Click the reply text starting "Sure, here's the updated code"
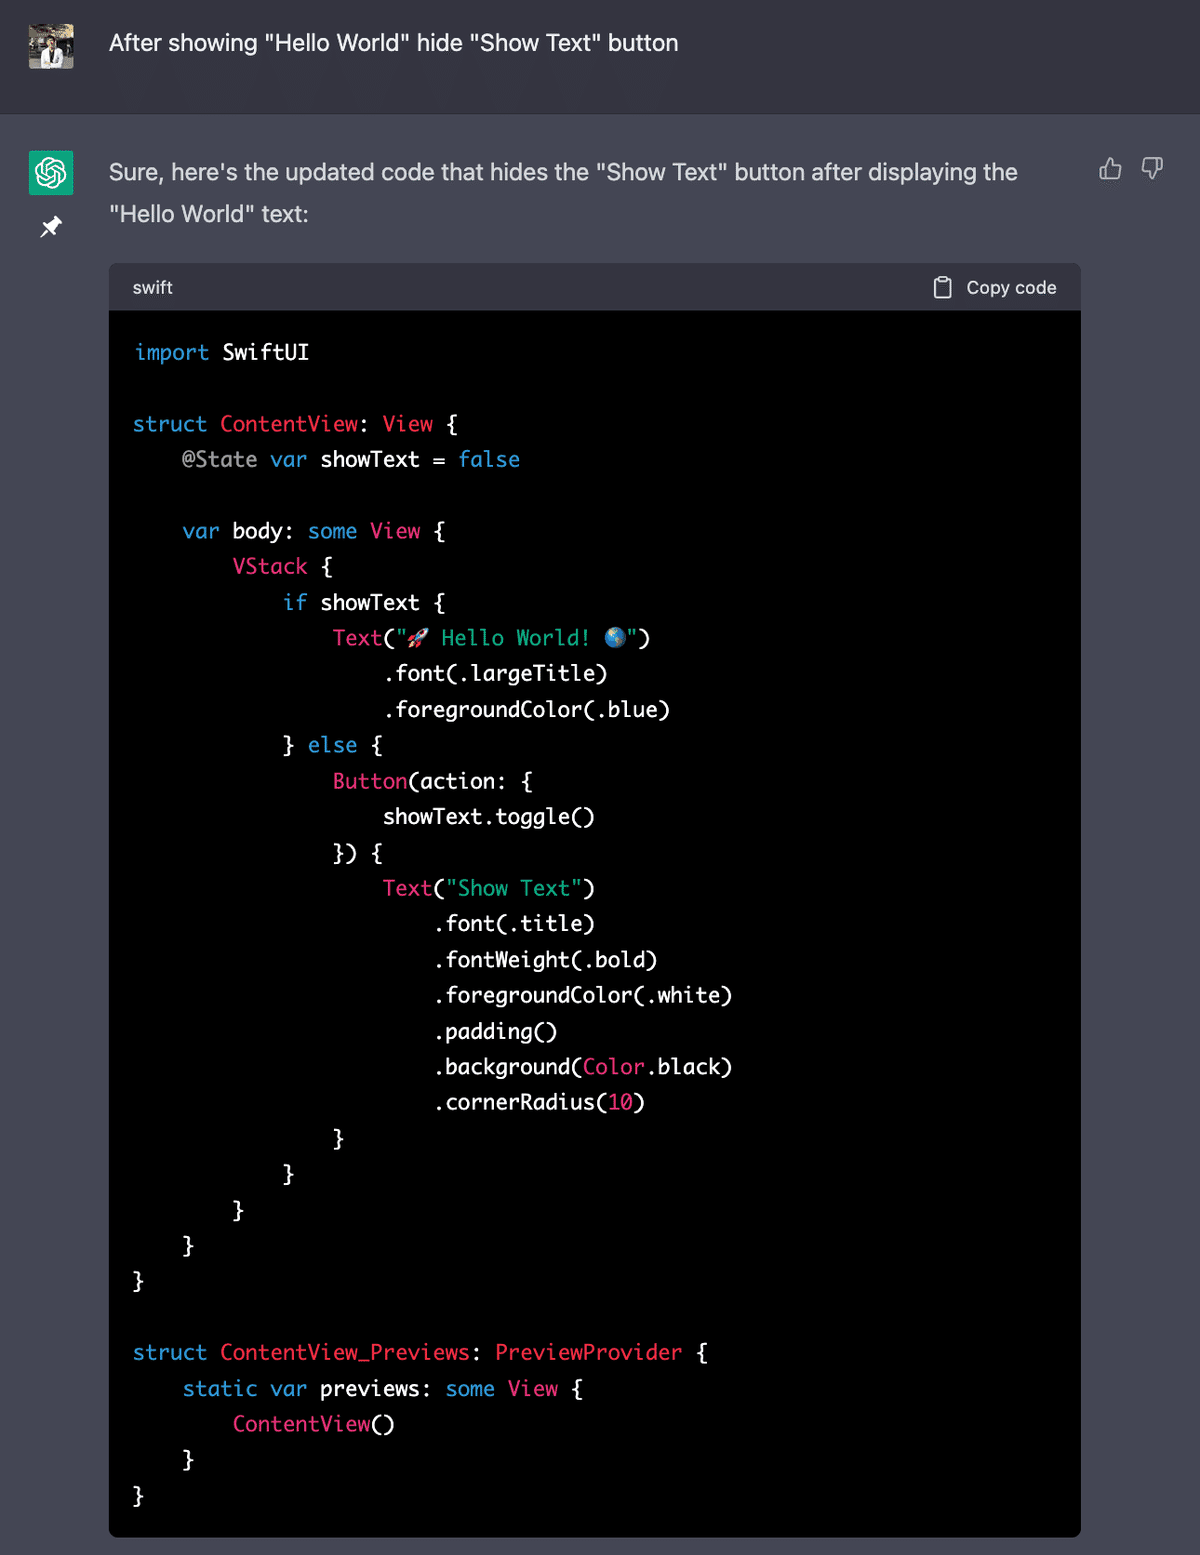This screenshot has width=1200, height=1555. [x=563, y=193]
